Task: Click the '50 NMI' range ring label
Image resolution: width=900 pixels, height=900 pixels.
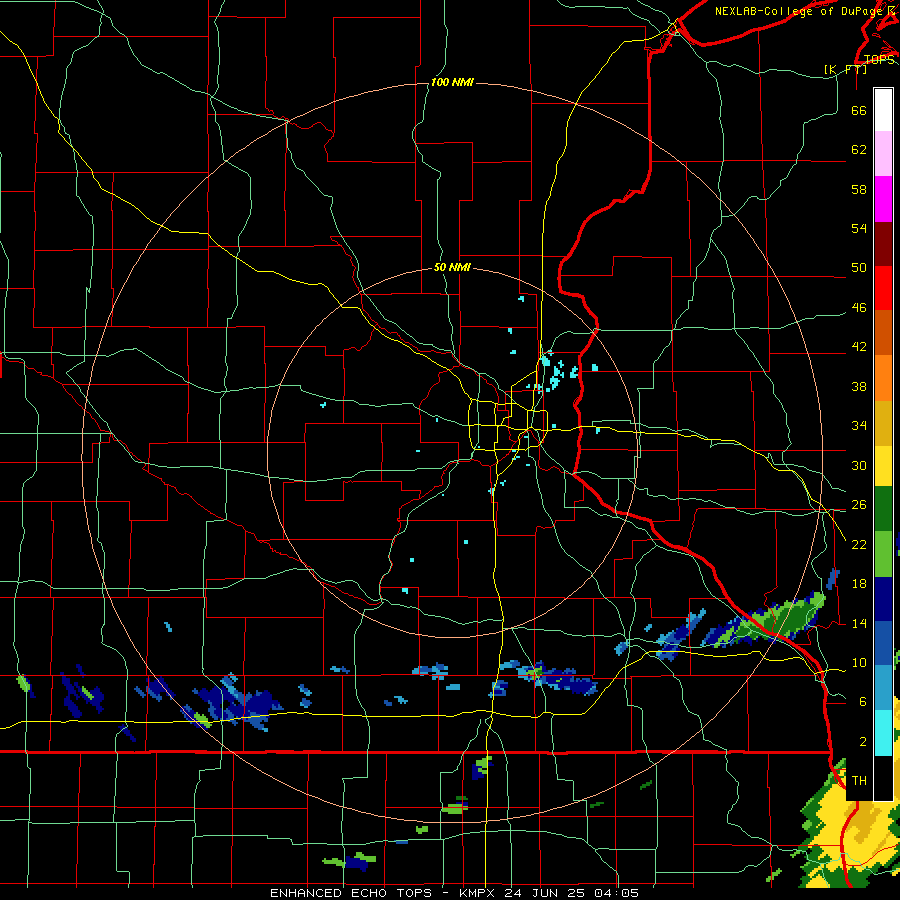Action: point(452,267)
